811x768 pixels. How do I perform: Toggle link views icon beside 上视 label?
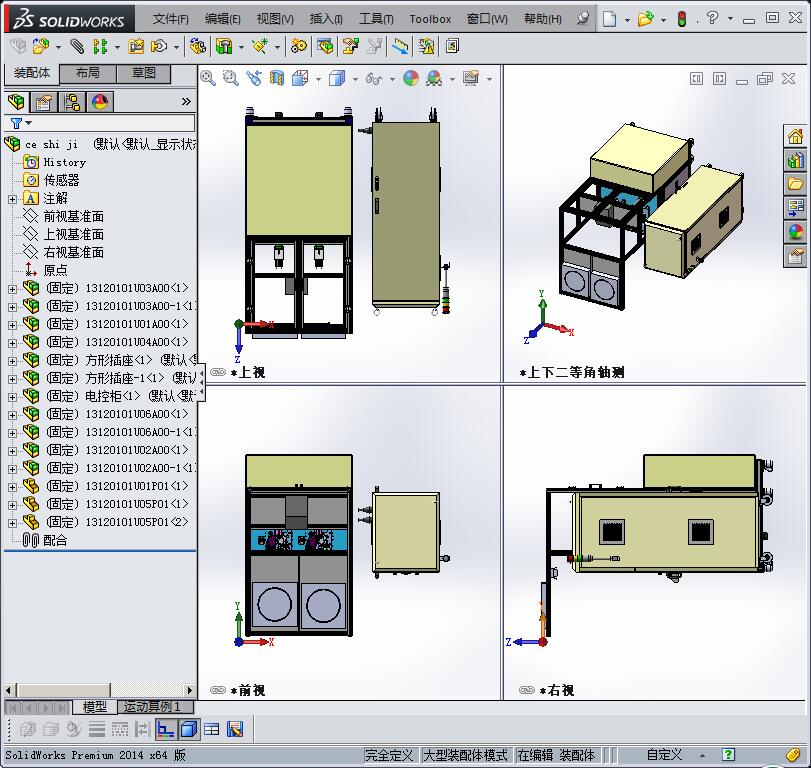pyautogui.click(x=218, y=372)
